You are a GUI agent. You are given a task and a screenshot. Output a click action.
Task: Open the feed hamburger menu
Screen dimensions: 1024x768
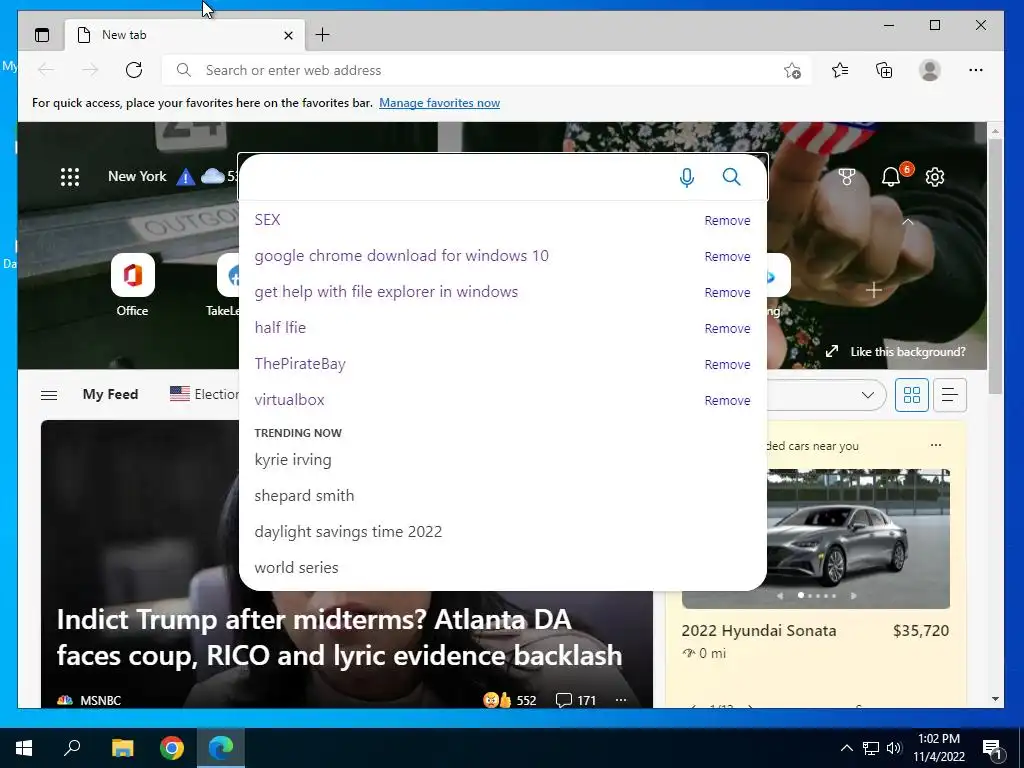[49, 395]
